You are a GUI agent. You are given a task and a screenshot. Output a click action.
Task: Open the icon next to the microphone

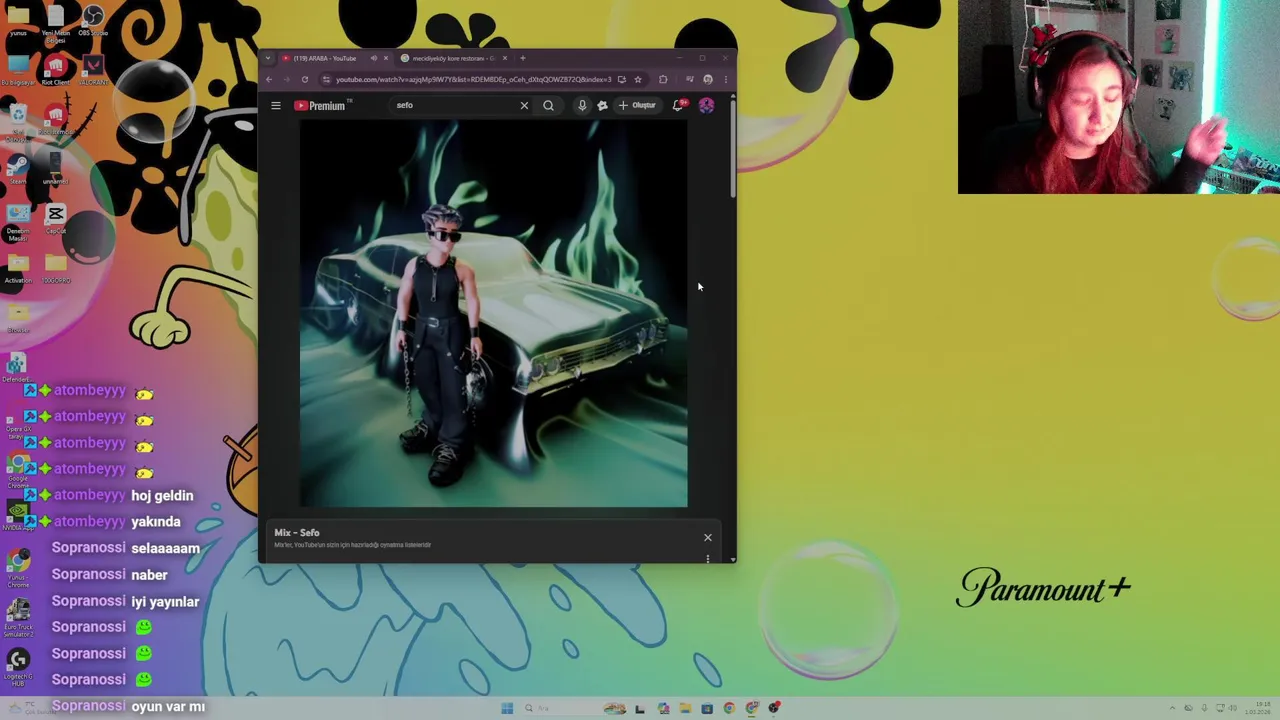602,105
